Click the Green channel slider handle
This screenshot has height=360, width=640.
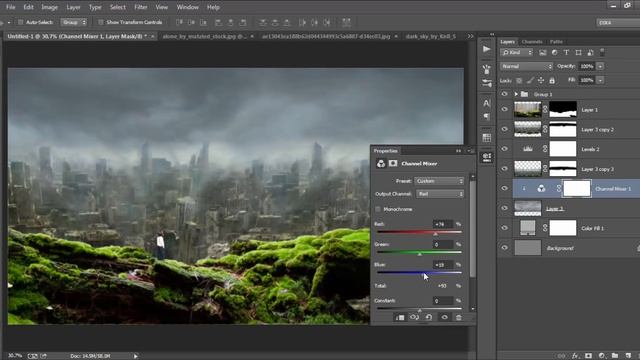coord(420,254)
